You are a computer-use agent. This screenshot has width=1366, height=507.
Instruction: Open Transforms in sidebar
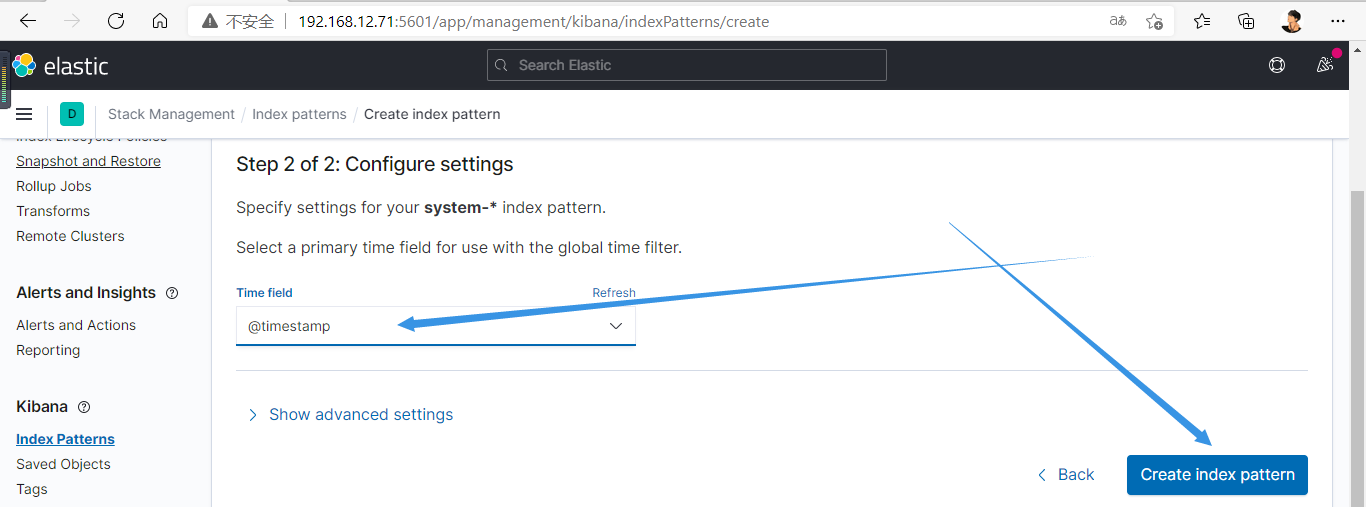[x=53, y=211]
